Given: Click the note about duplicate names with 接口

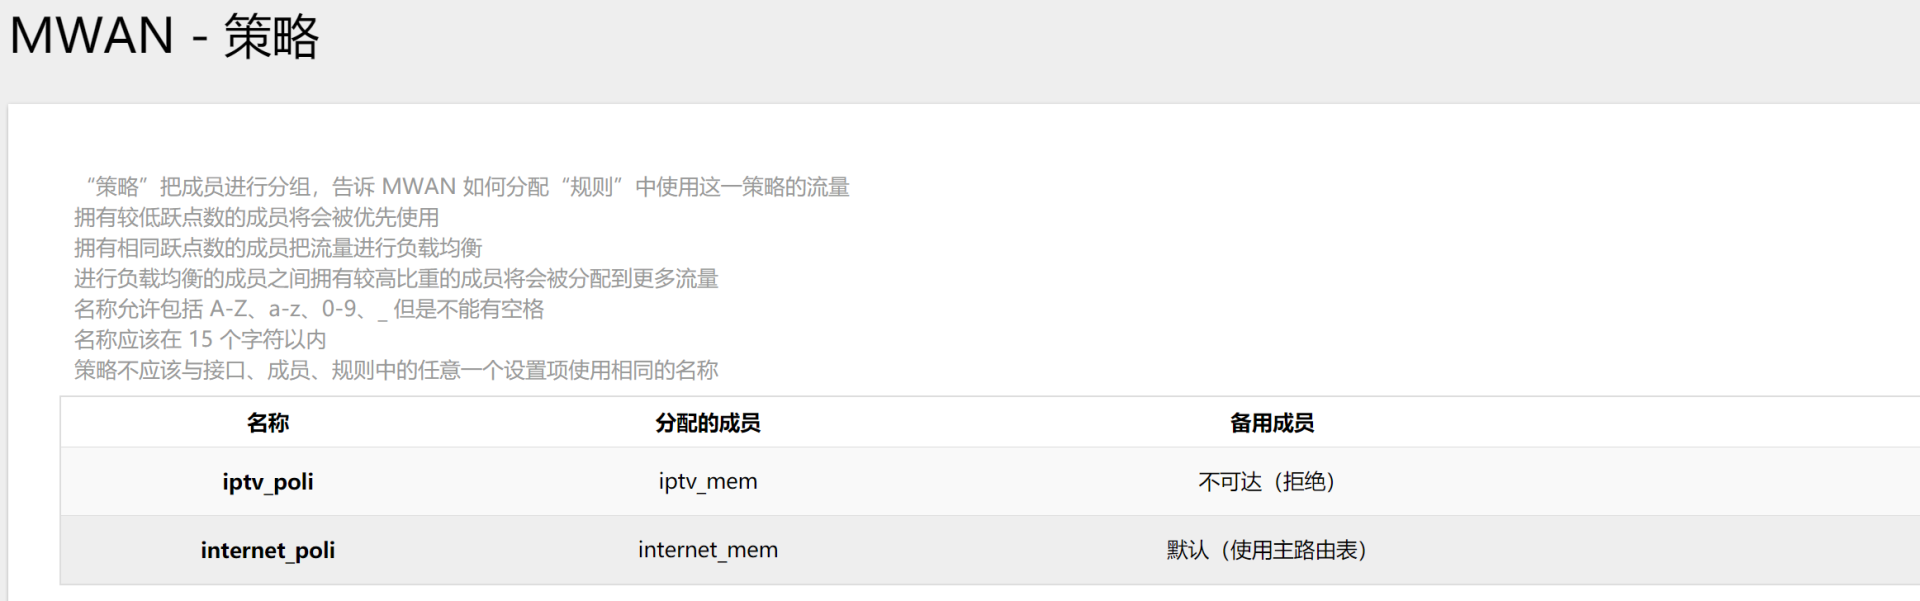Looking at the screenshot, I should (396, 371).
